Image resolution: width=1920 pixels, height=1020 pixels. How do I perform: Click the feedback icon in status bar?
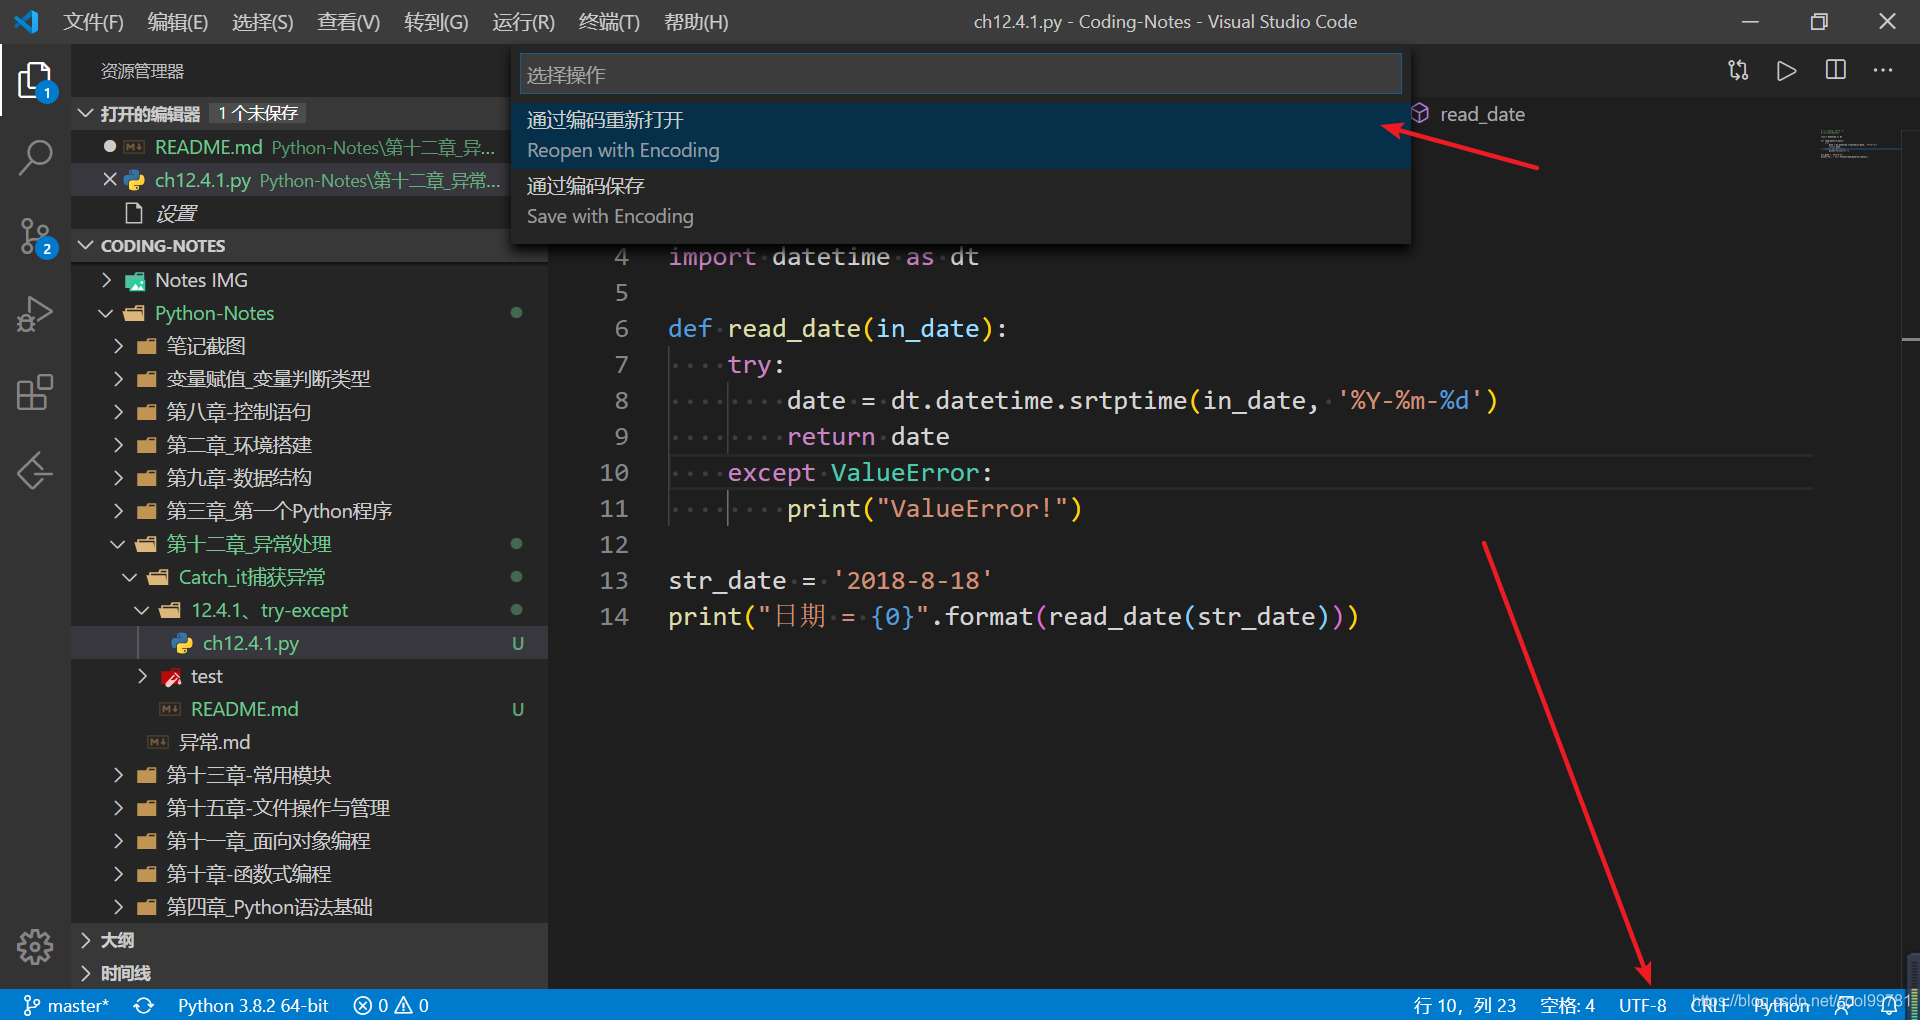pos(1843,1005)
